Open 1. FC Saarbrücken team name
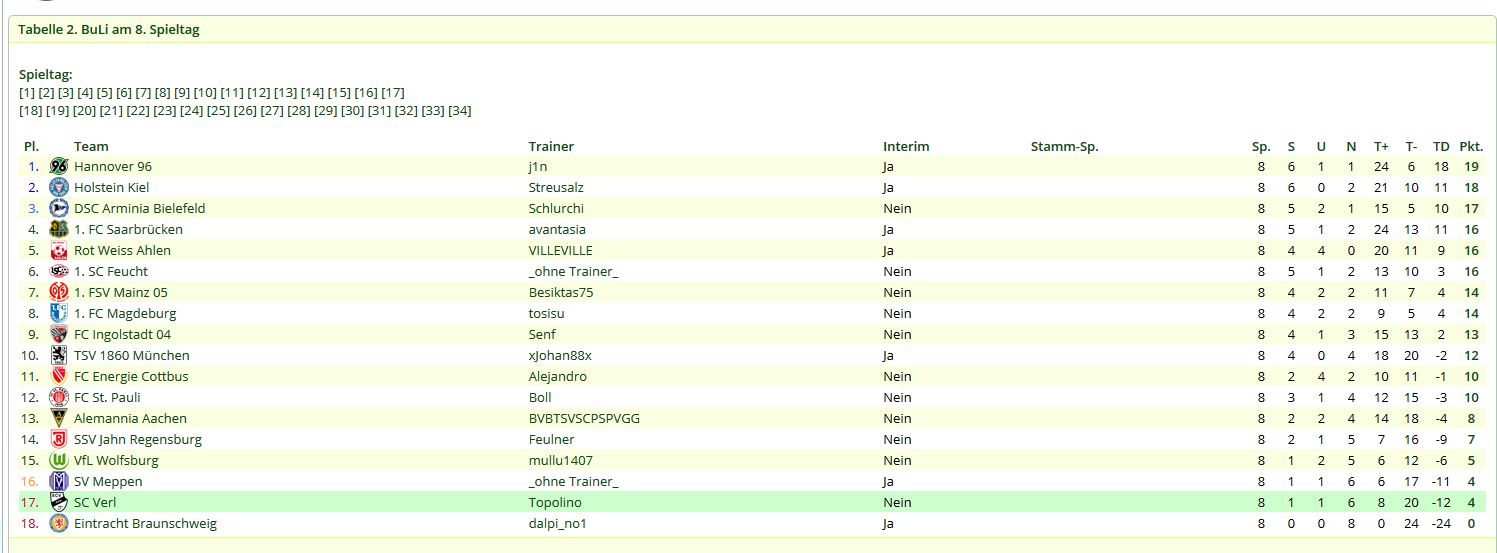The width and height of the screenshot is (1497, 553). tap(128, 229)
